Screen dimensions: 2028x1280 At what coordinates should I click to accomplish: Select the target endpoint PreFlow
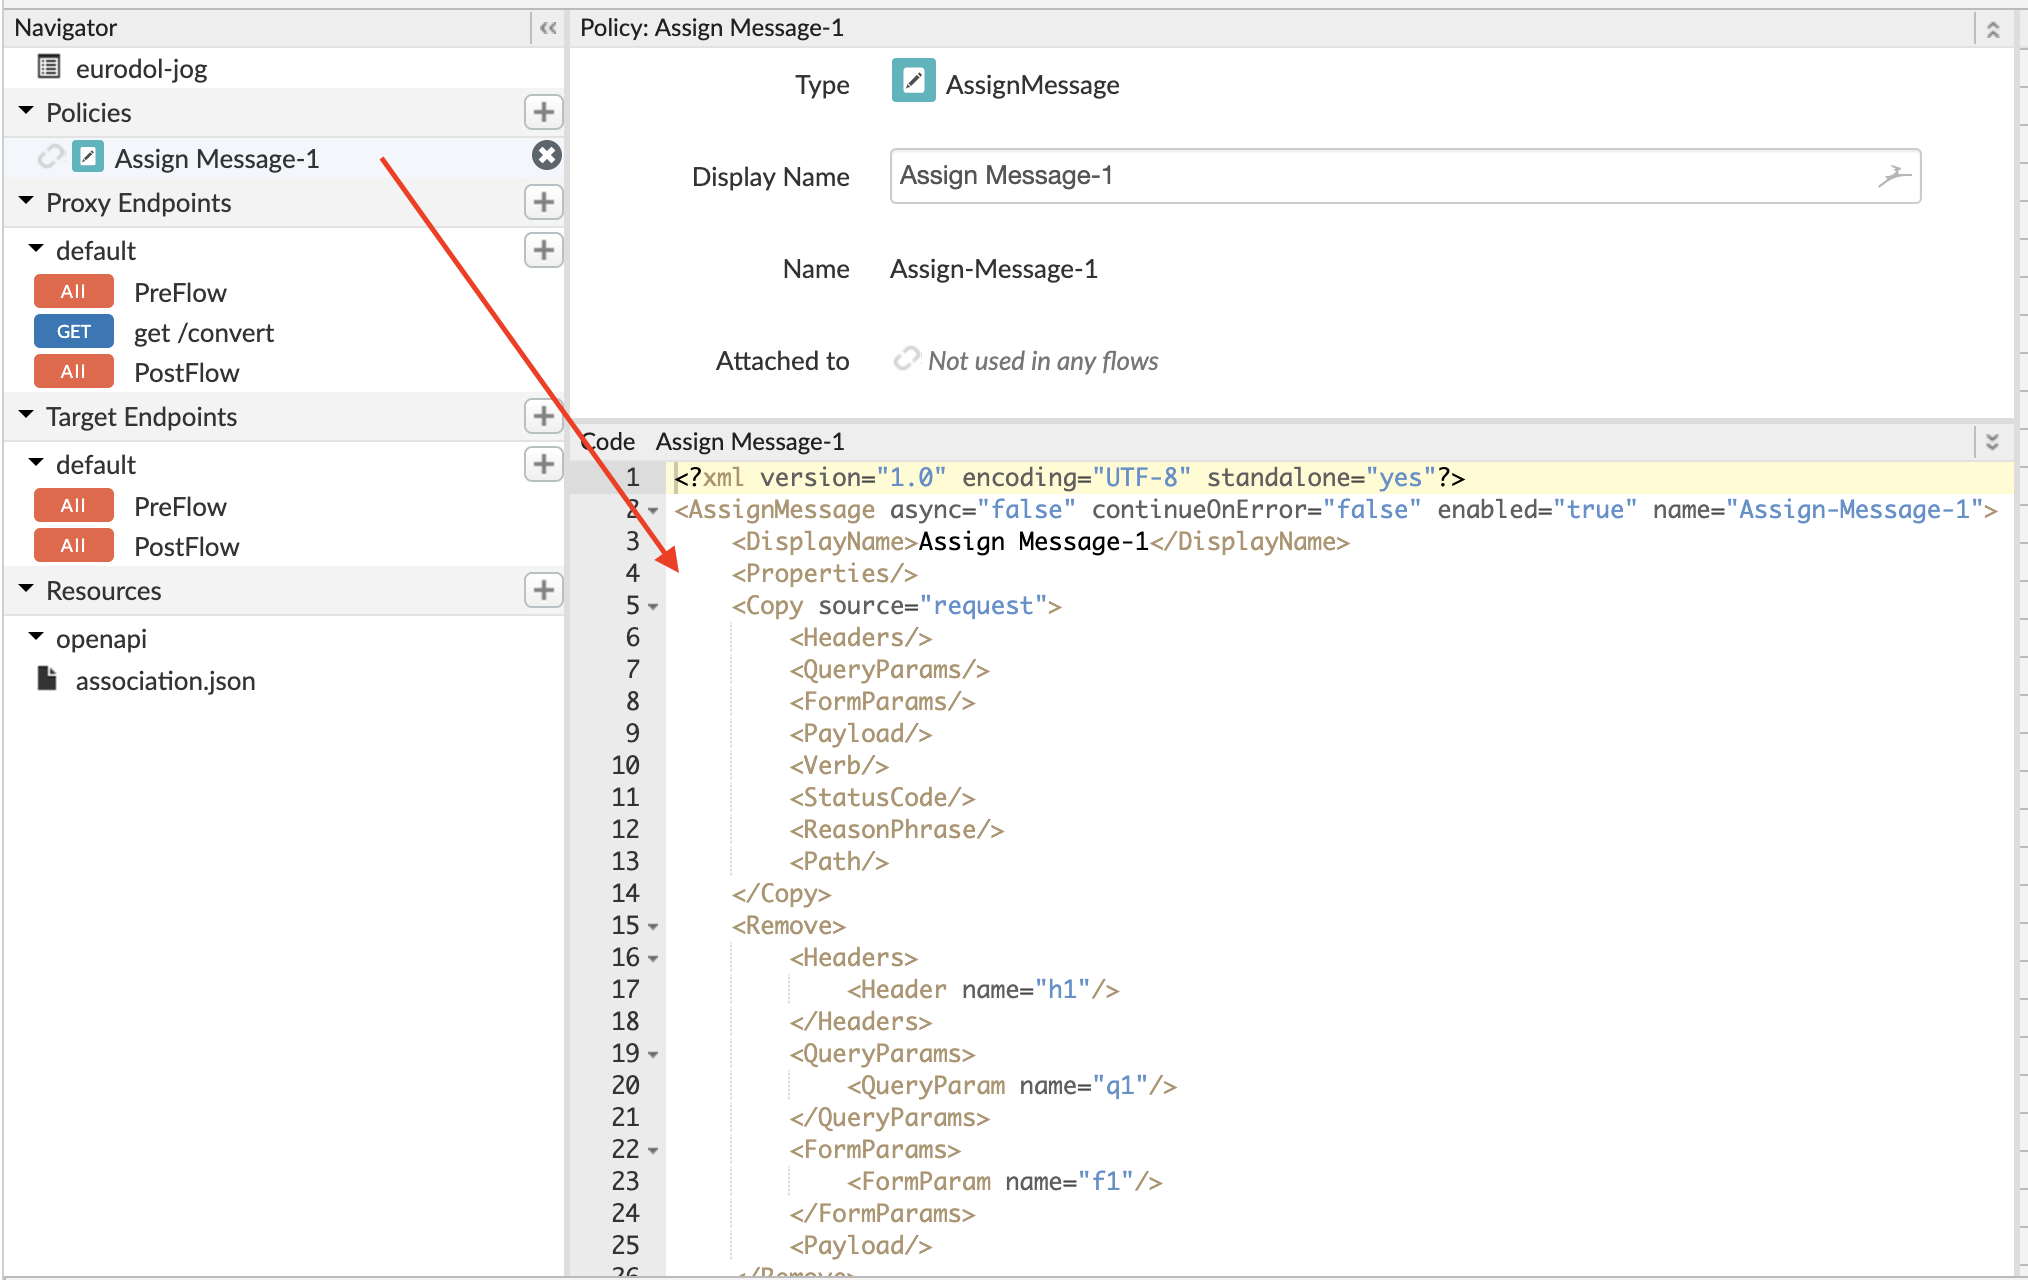180,507
